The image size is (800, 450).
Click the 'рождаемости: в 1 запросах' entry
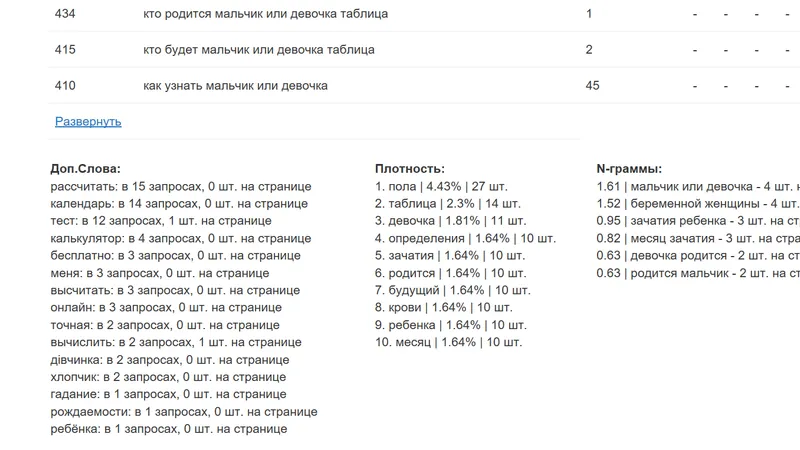184,411
